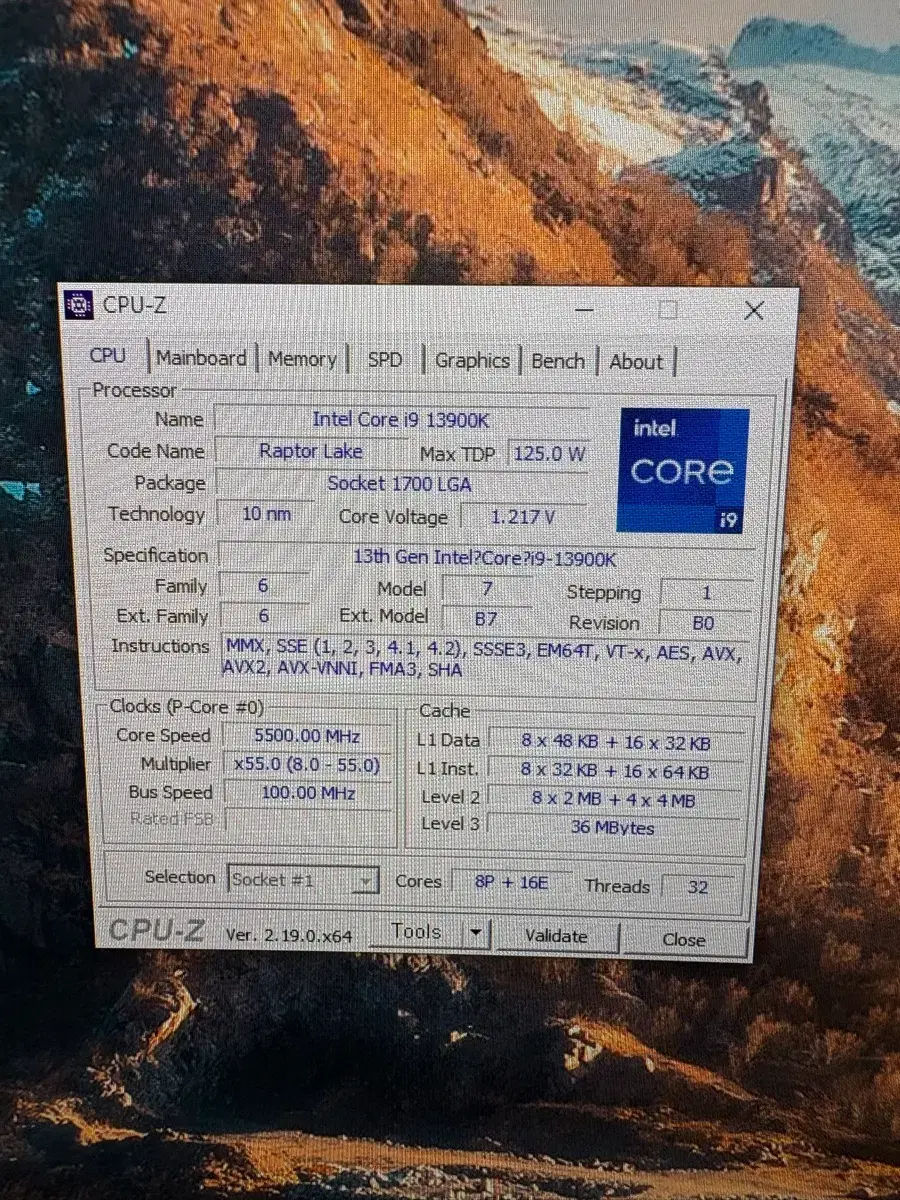
Task: Click the code name value 'Raptor Lake'
Action: tap(311, 451)
